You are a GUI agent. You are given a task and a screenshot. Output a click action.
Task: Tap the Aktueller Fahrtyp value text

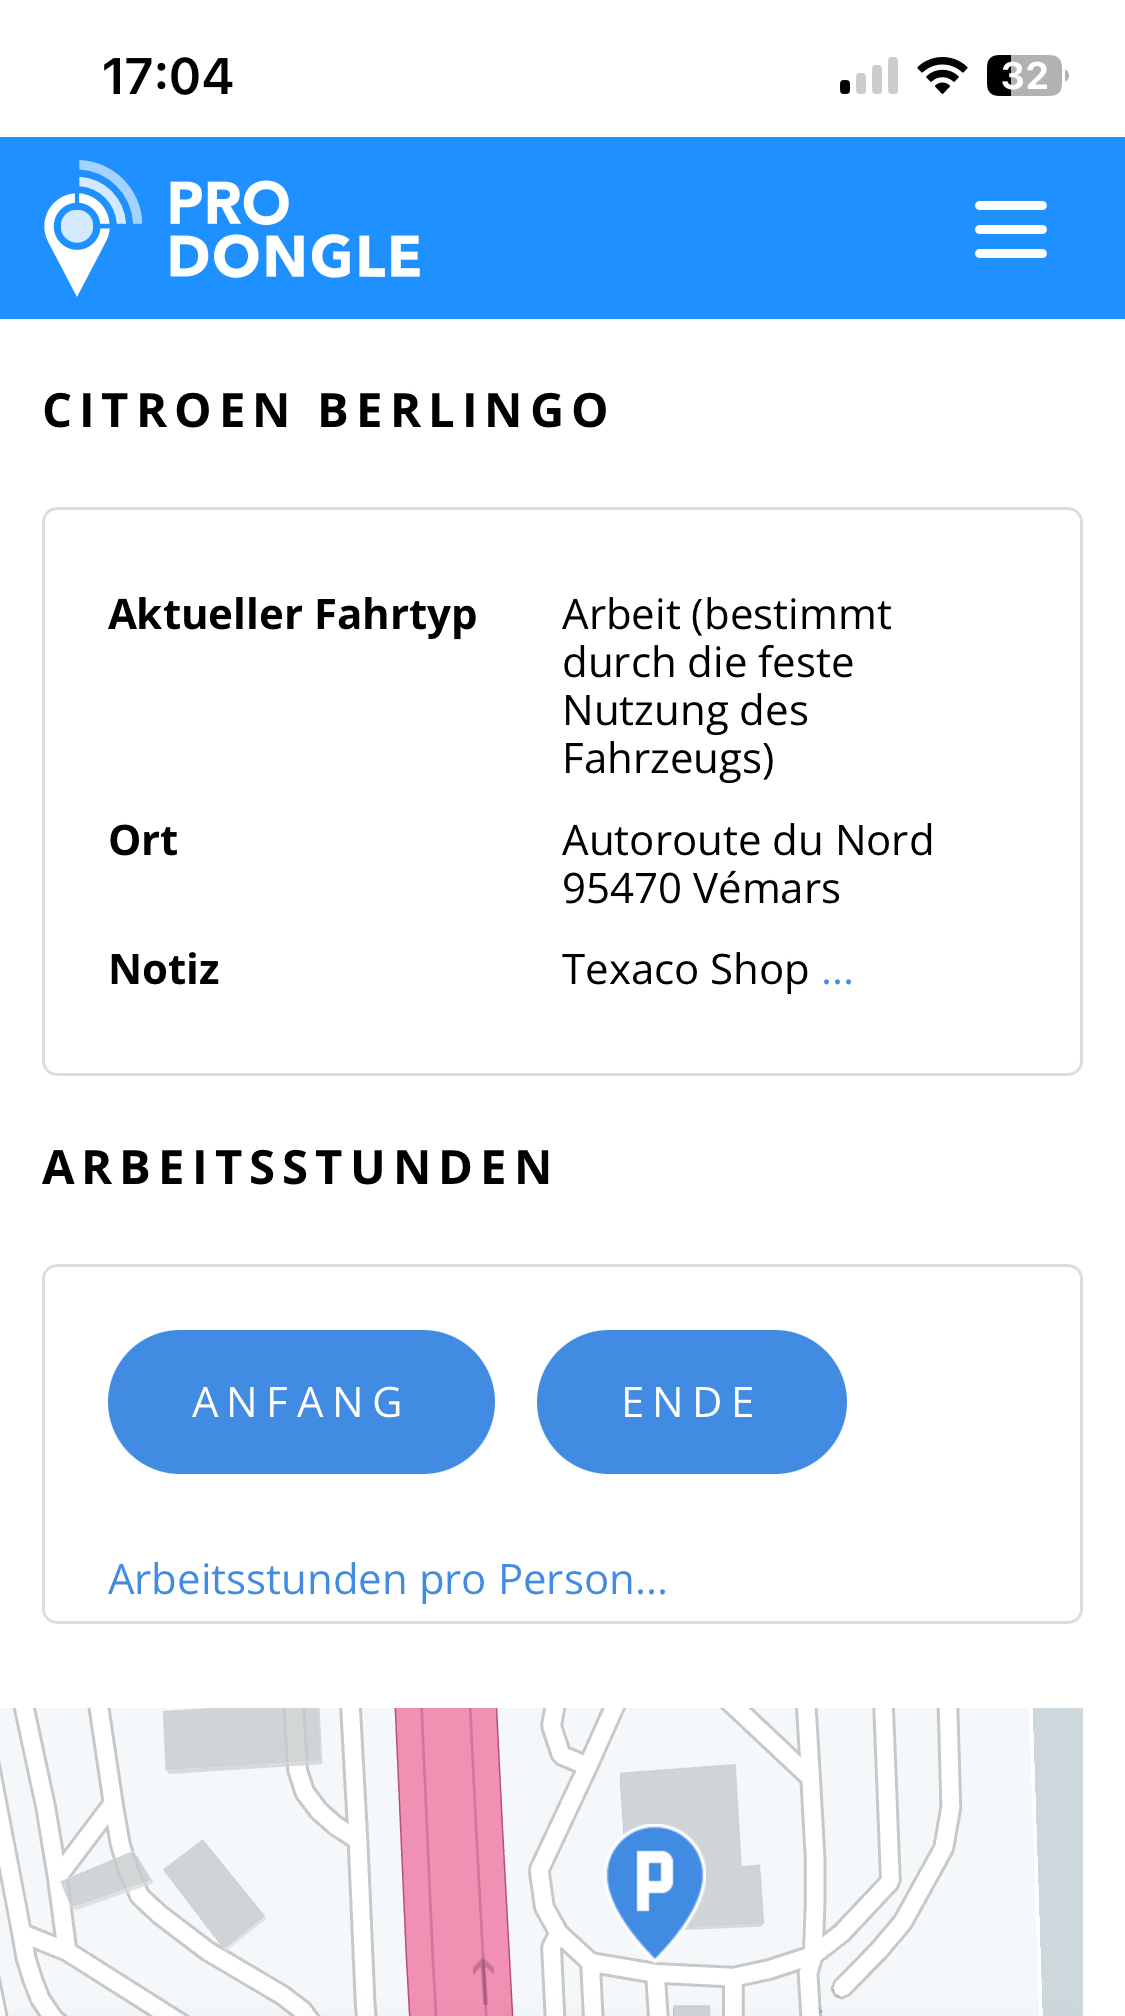point(727,686)
